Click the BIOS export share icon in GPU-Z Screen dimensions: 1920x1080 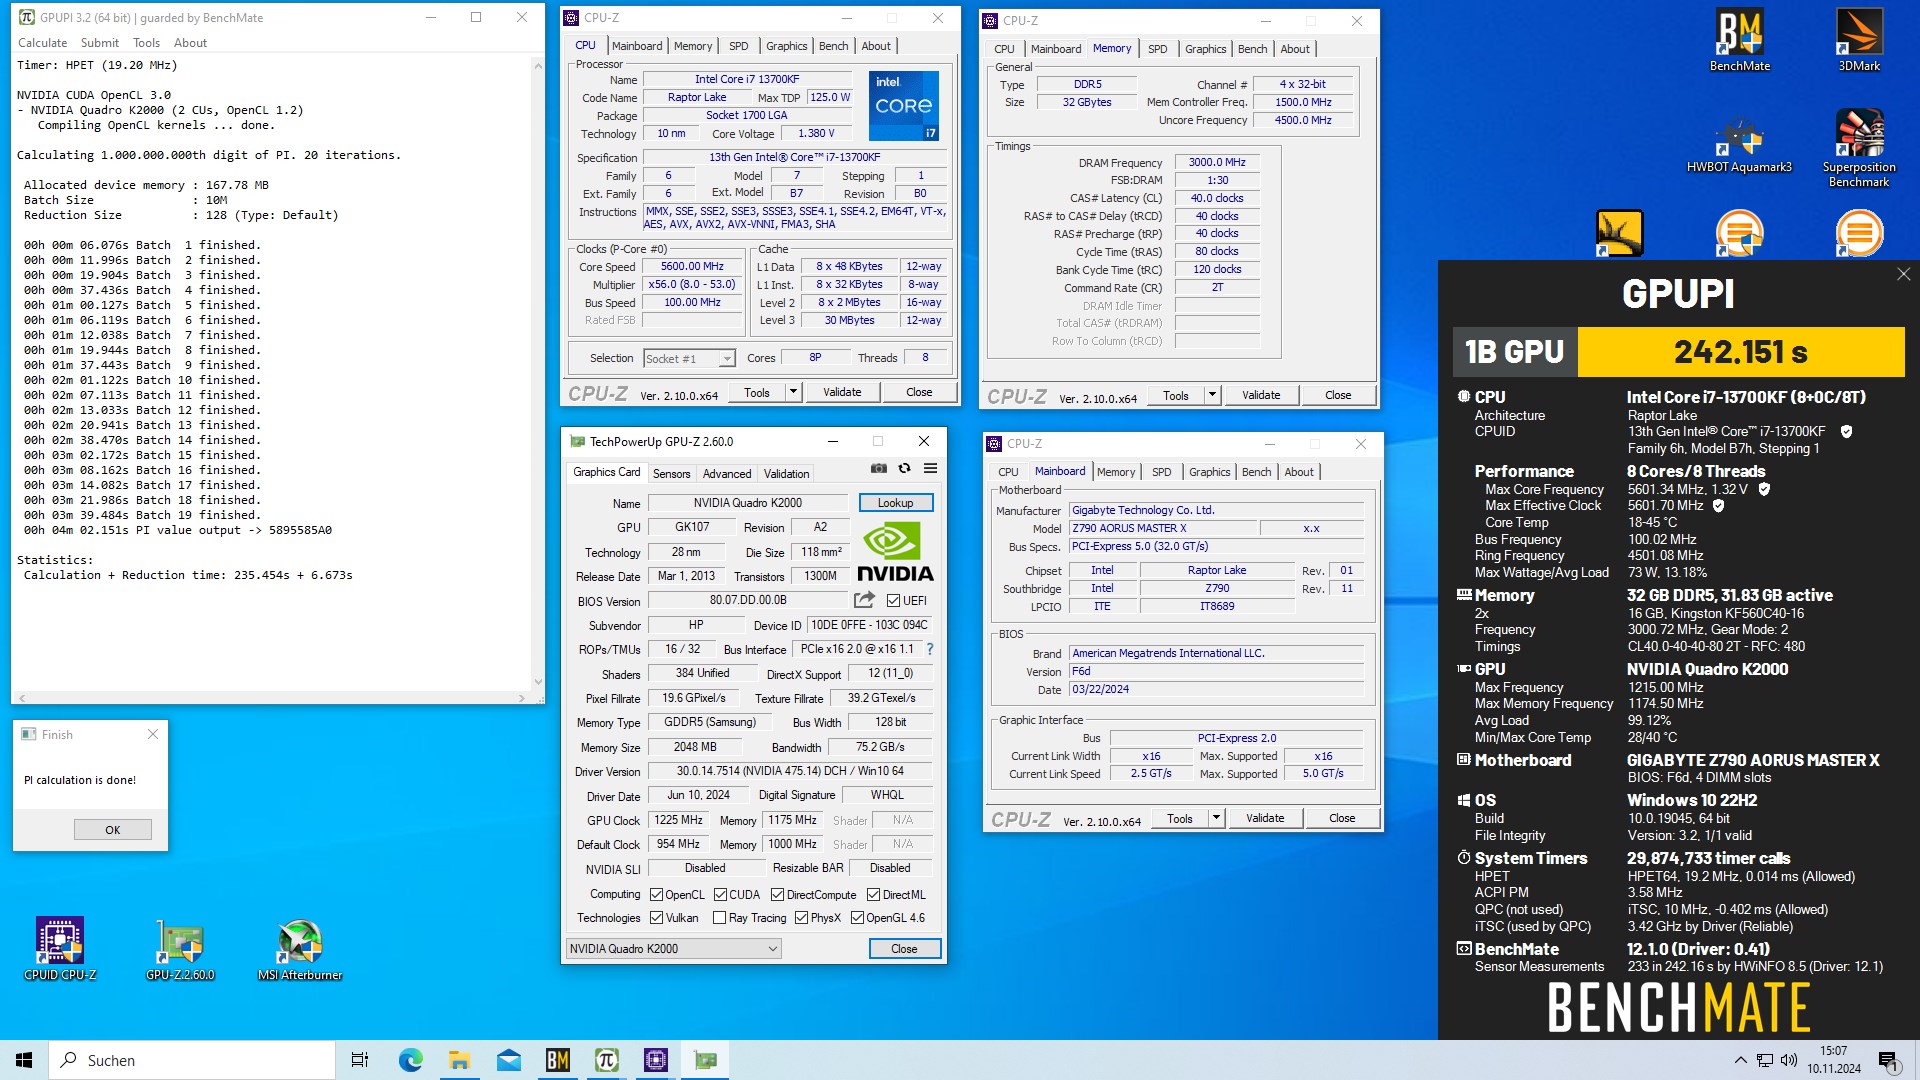864,600
